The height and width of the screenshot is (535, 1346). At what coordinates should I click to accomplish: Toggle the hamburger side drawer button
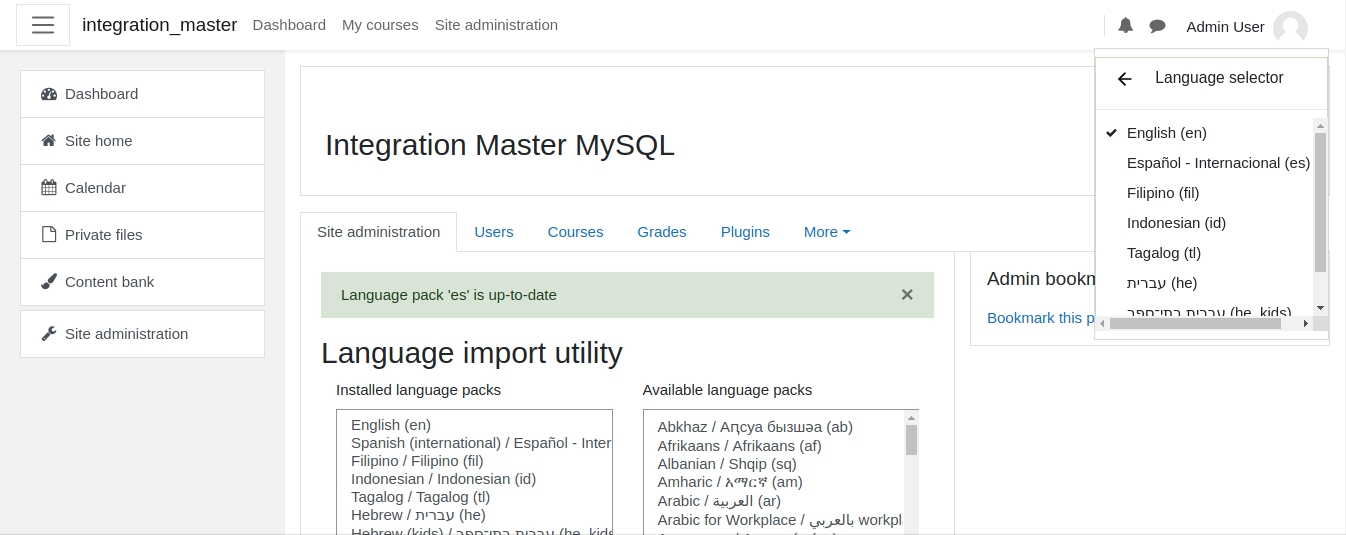point(43,25)
